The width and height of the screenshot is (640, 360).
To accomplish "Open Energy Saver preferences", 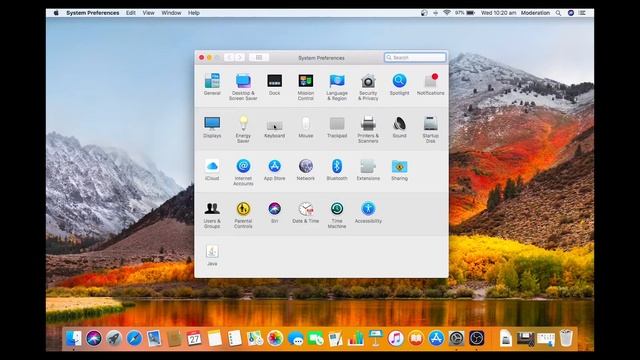I will pyautogui.click(x=243, y=129).
